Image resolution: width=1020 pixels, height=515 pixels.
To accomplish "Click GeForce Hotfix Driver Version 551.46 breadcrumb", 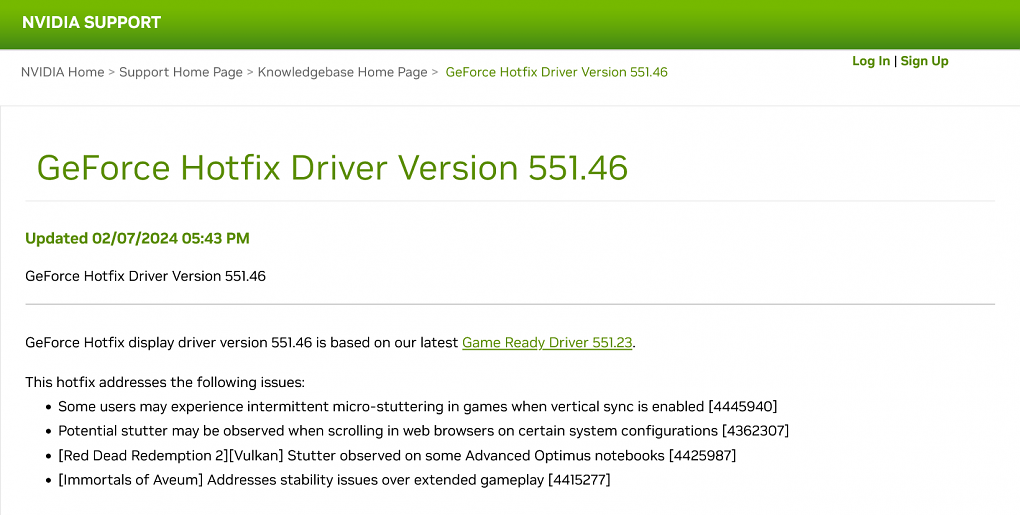I will coord(556,72).
